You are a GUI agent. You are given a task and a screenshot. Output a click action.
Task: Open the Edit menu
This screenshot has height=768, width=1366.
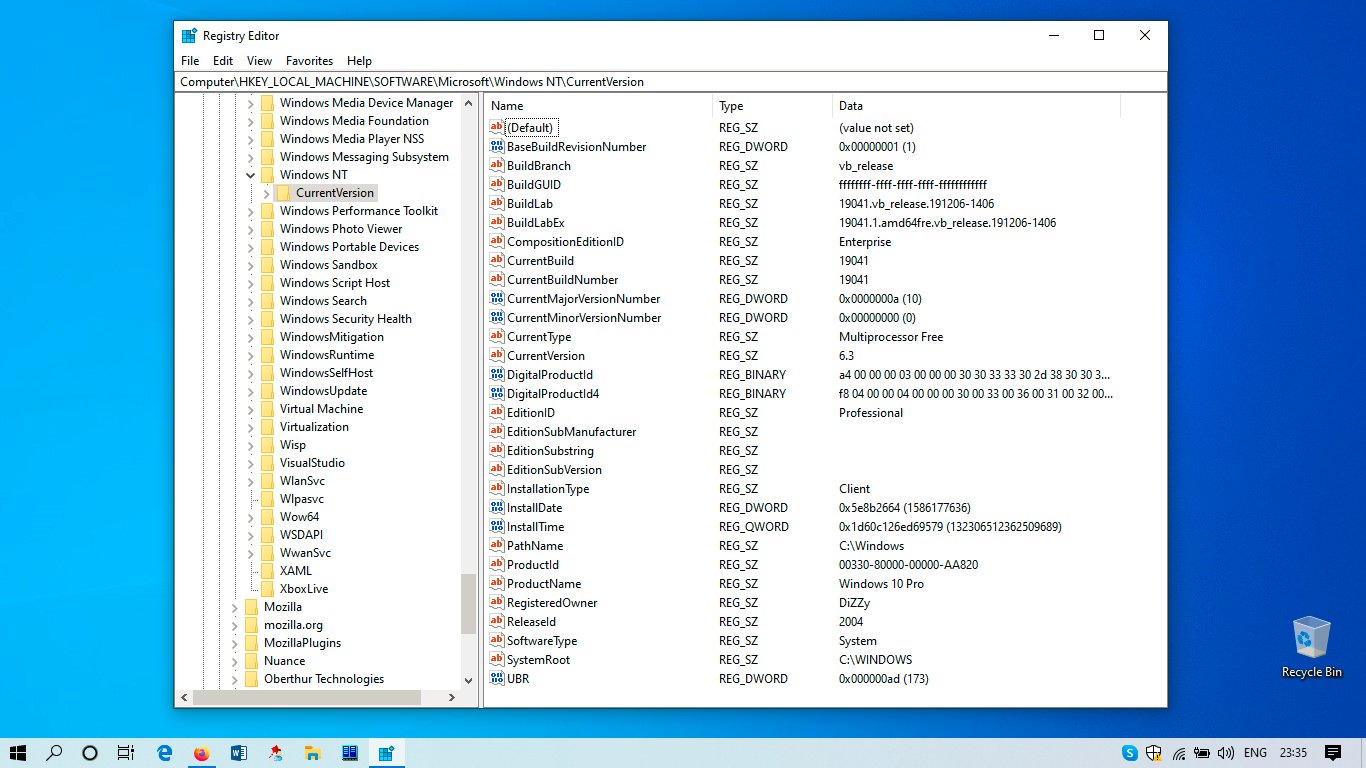tap(223, 61)
